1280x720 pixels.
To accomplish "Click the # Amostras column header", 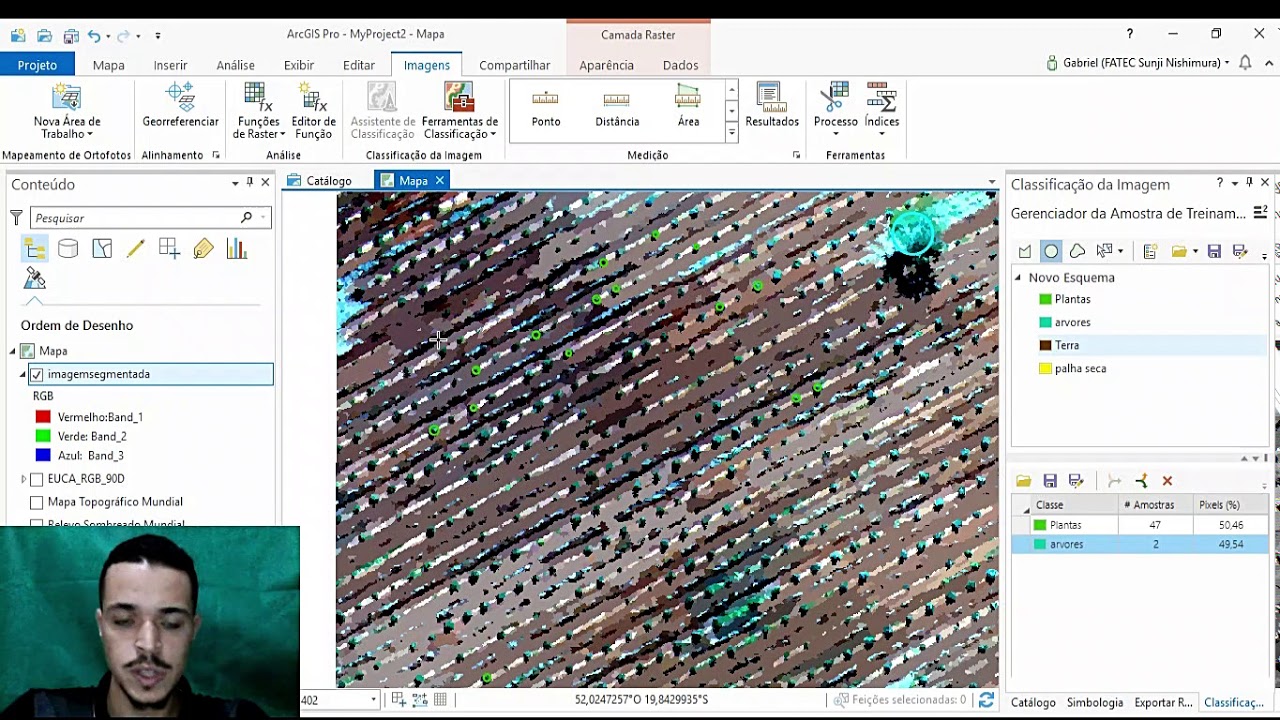I will click(1153, 505).
